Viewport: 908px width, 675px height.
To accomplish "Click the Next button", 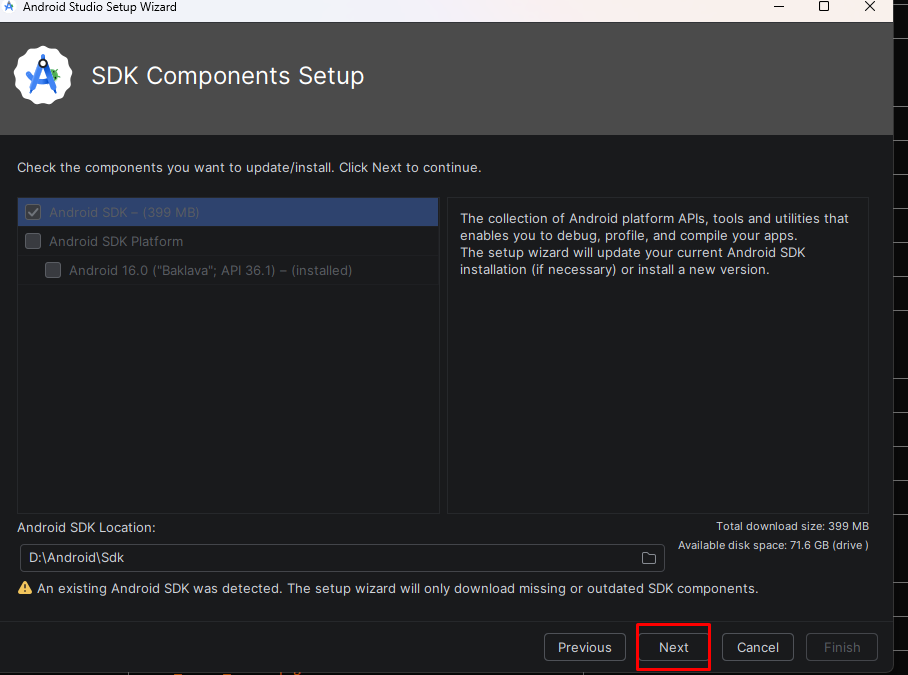I will [673, 647].
